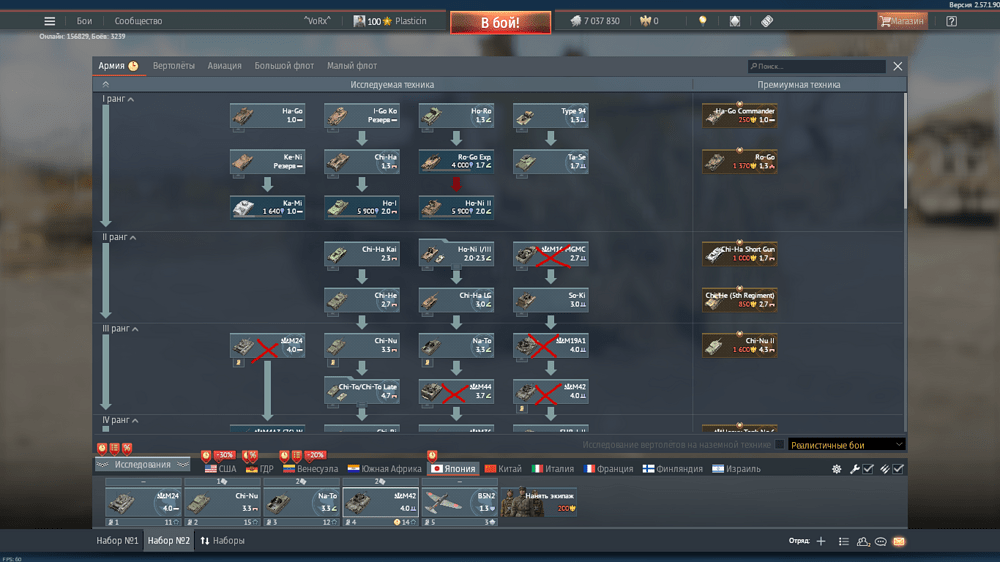Open the hamburger main menu icon

(49, 21)
